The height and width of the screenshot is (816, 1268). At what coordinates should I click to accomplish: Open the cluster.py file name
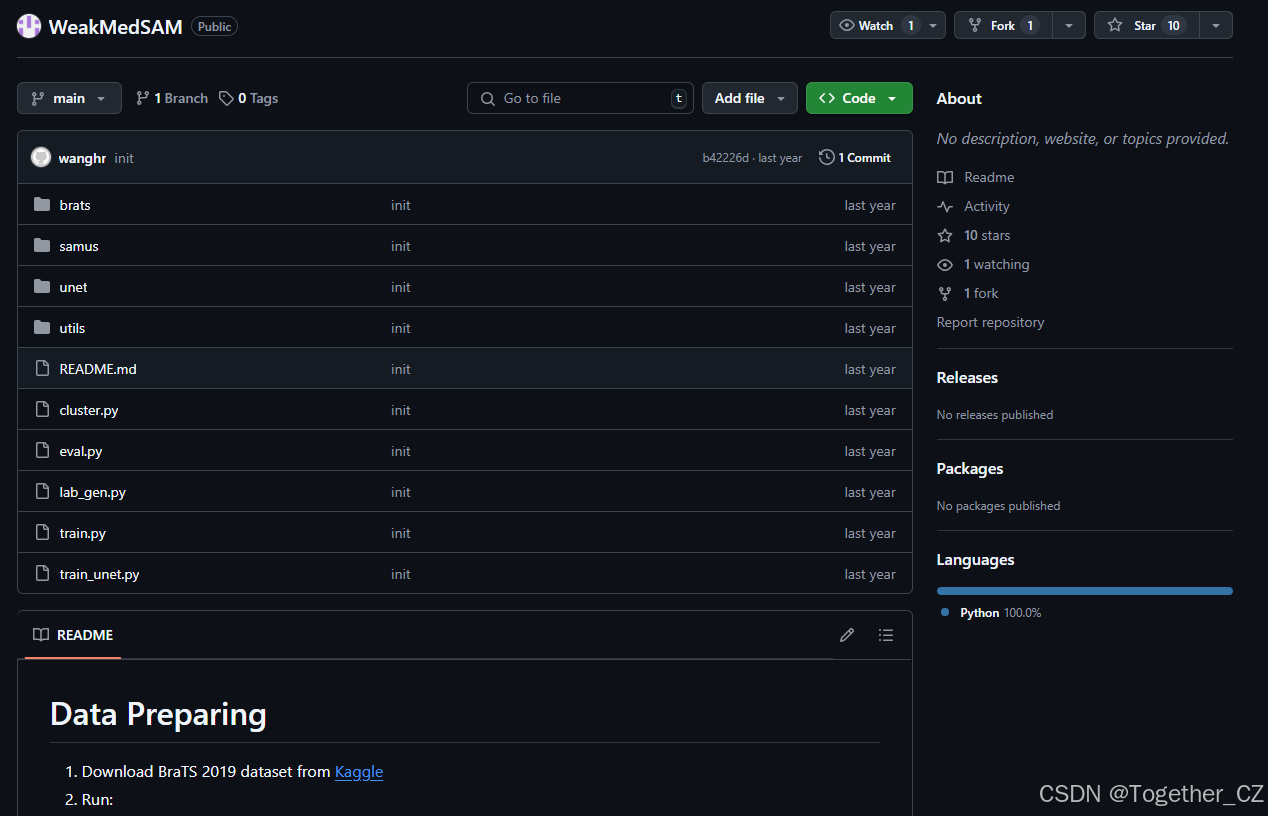89,410
